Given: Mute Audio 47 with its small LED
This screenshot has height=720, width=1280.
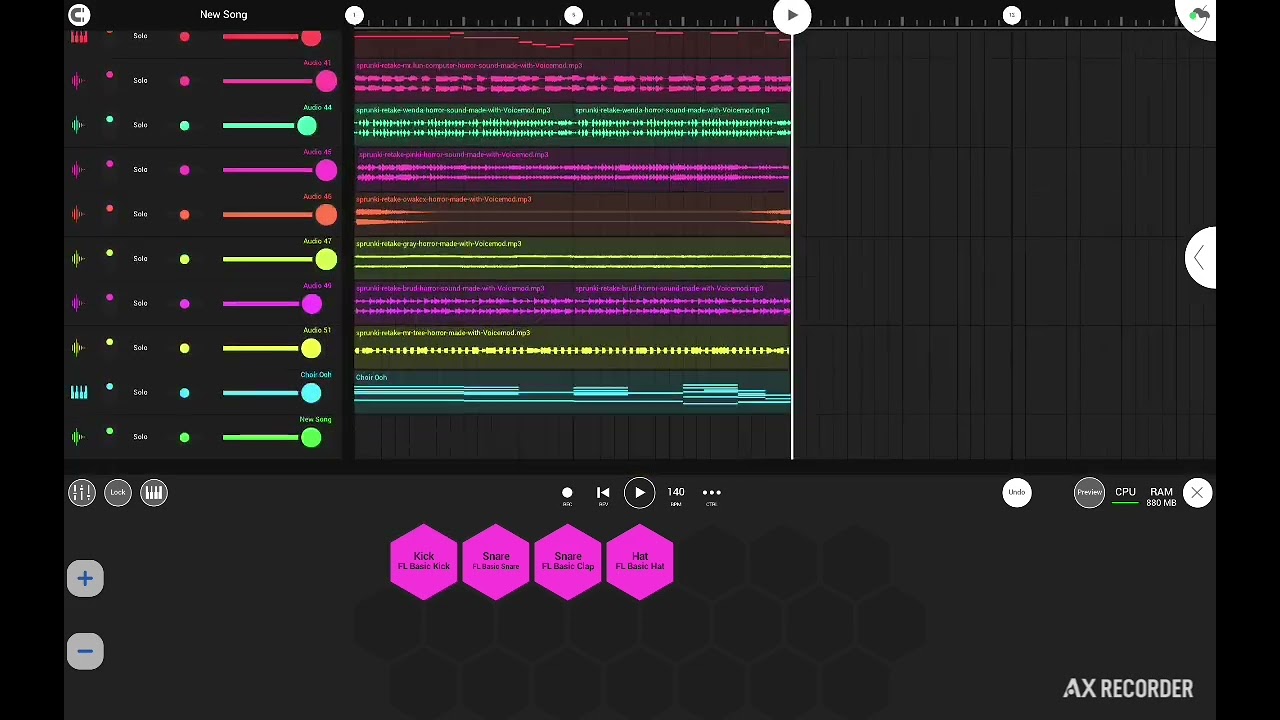Looking at the screenshot, I should [110, 253].
